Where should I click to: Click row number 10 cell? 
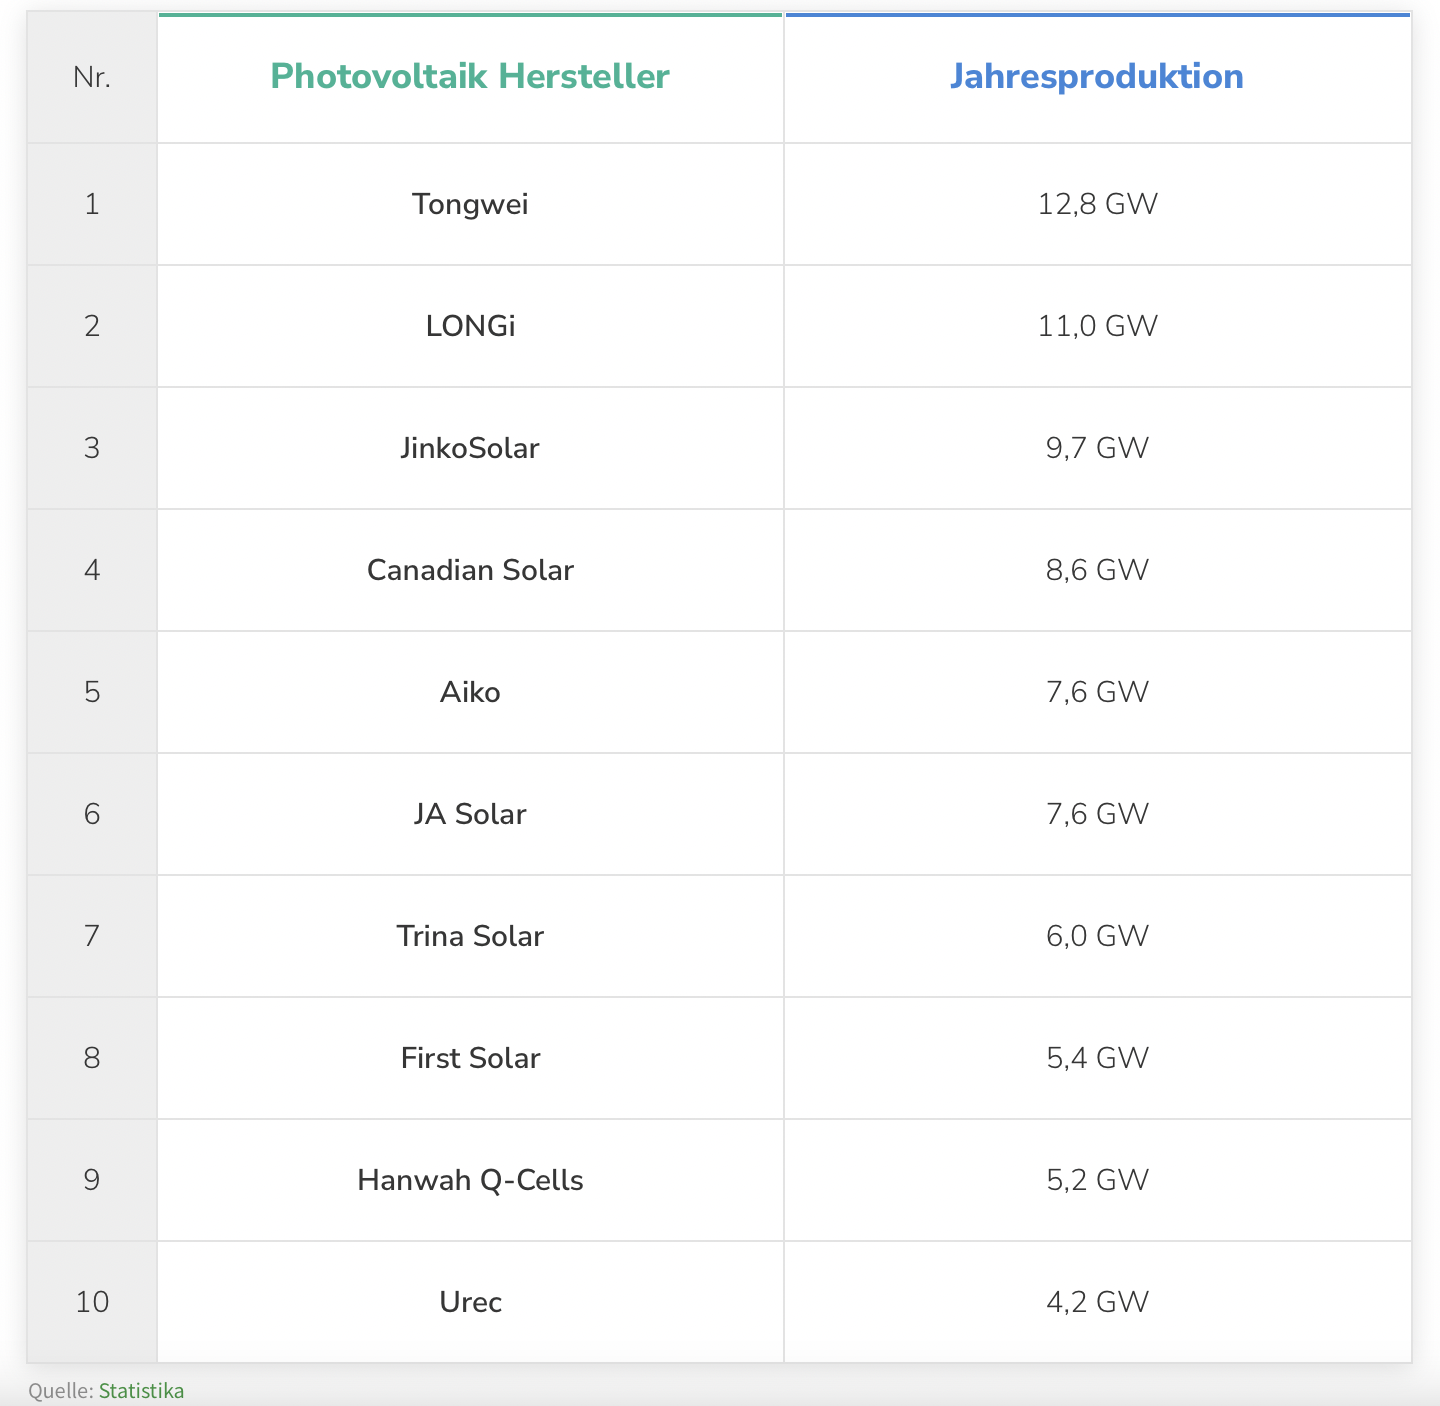(x=92, y=1302)
